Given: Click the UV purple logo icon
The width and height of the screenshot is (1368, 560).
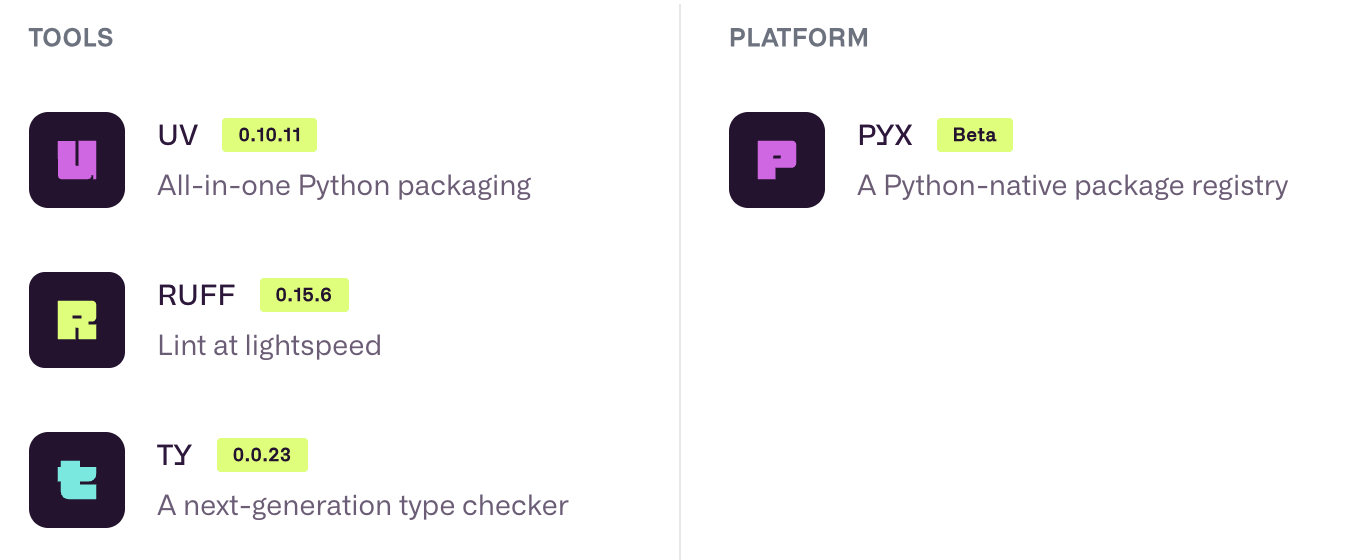Looking at the screenshot, I should 77,160.
